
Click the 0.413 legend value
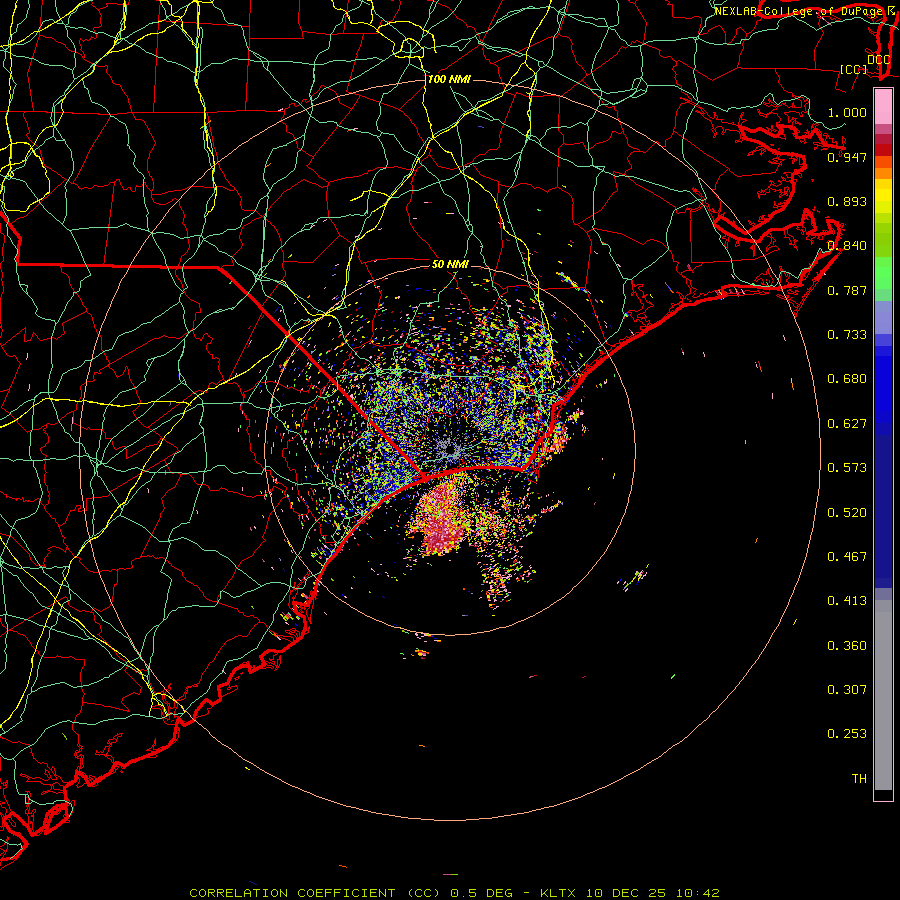847,601
